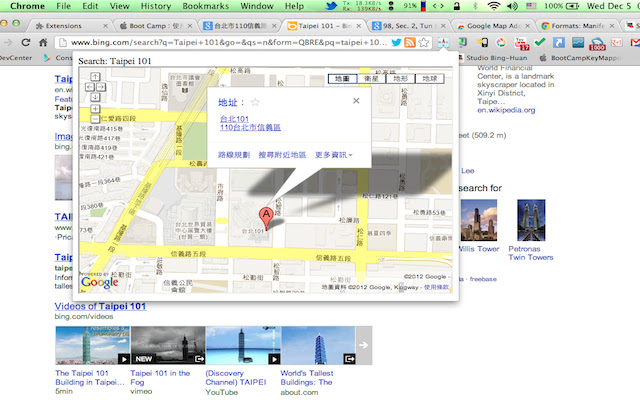This screenshot has height=400, width=640.
Task: Click the monitor screen extension icon
Action: [462, 42]
